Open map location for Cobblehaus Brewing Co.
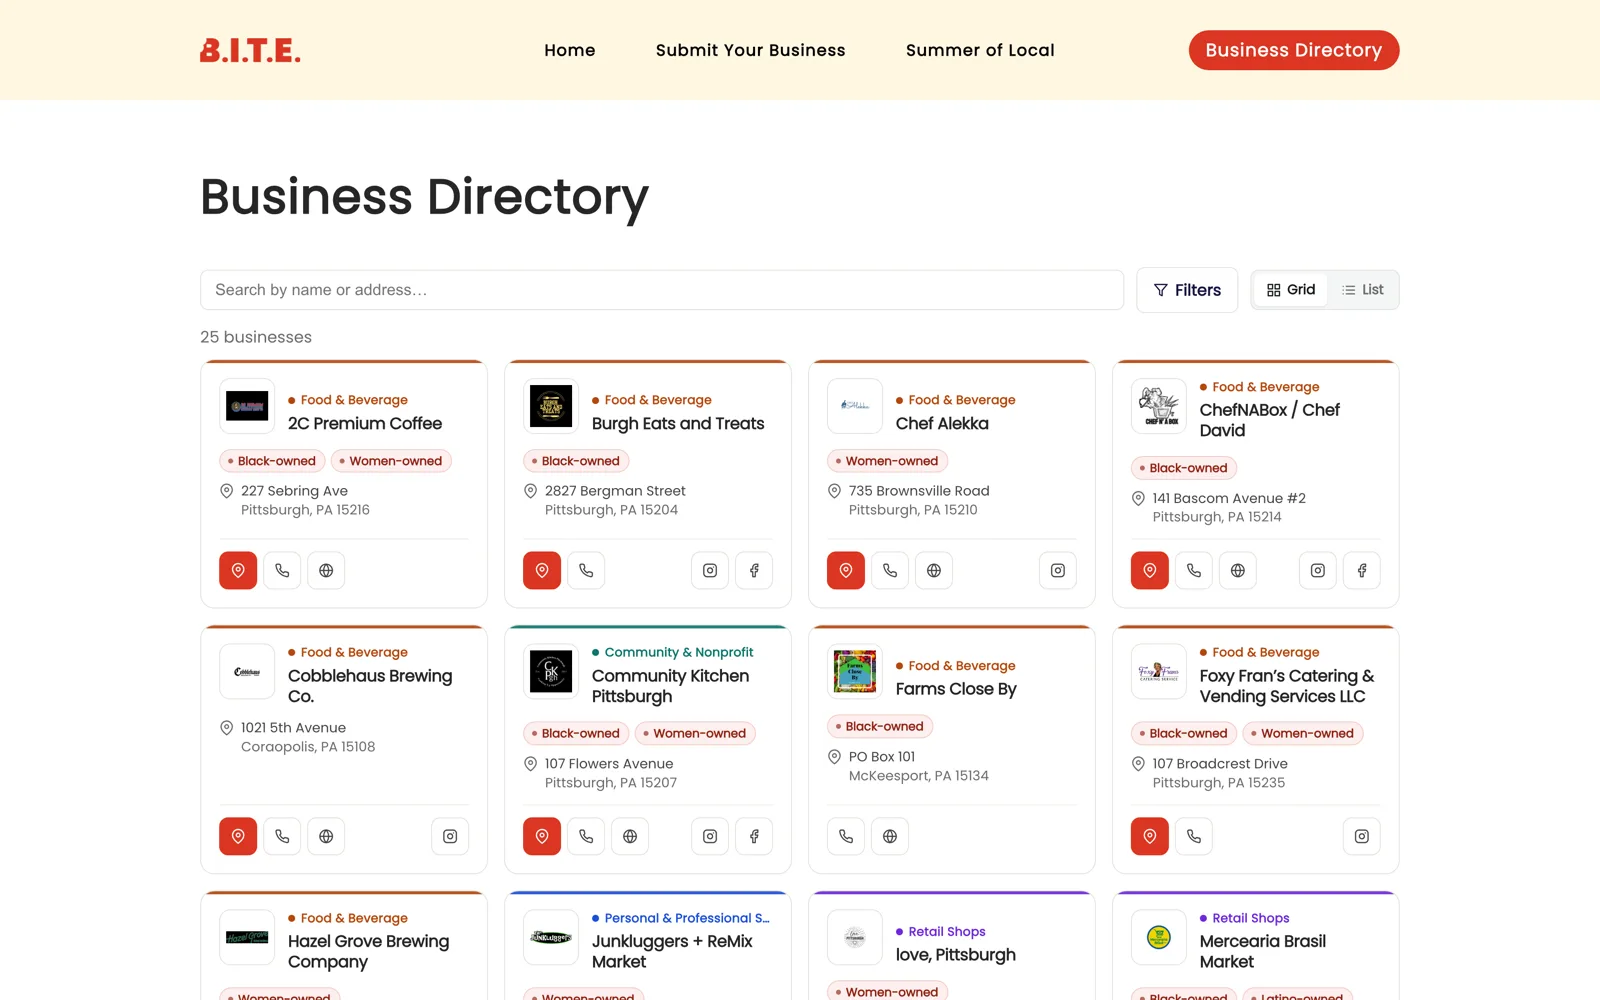Image resolution: width=1600 pixels, height=1000 pixels. tap(238, 836)
